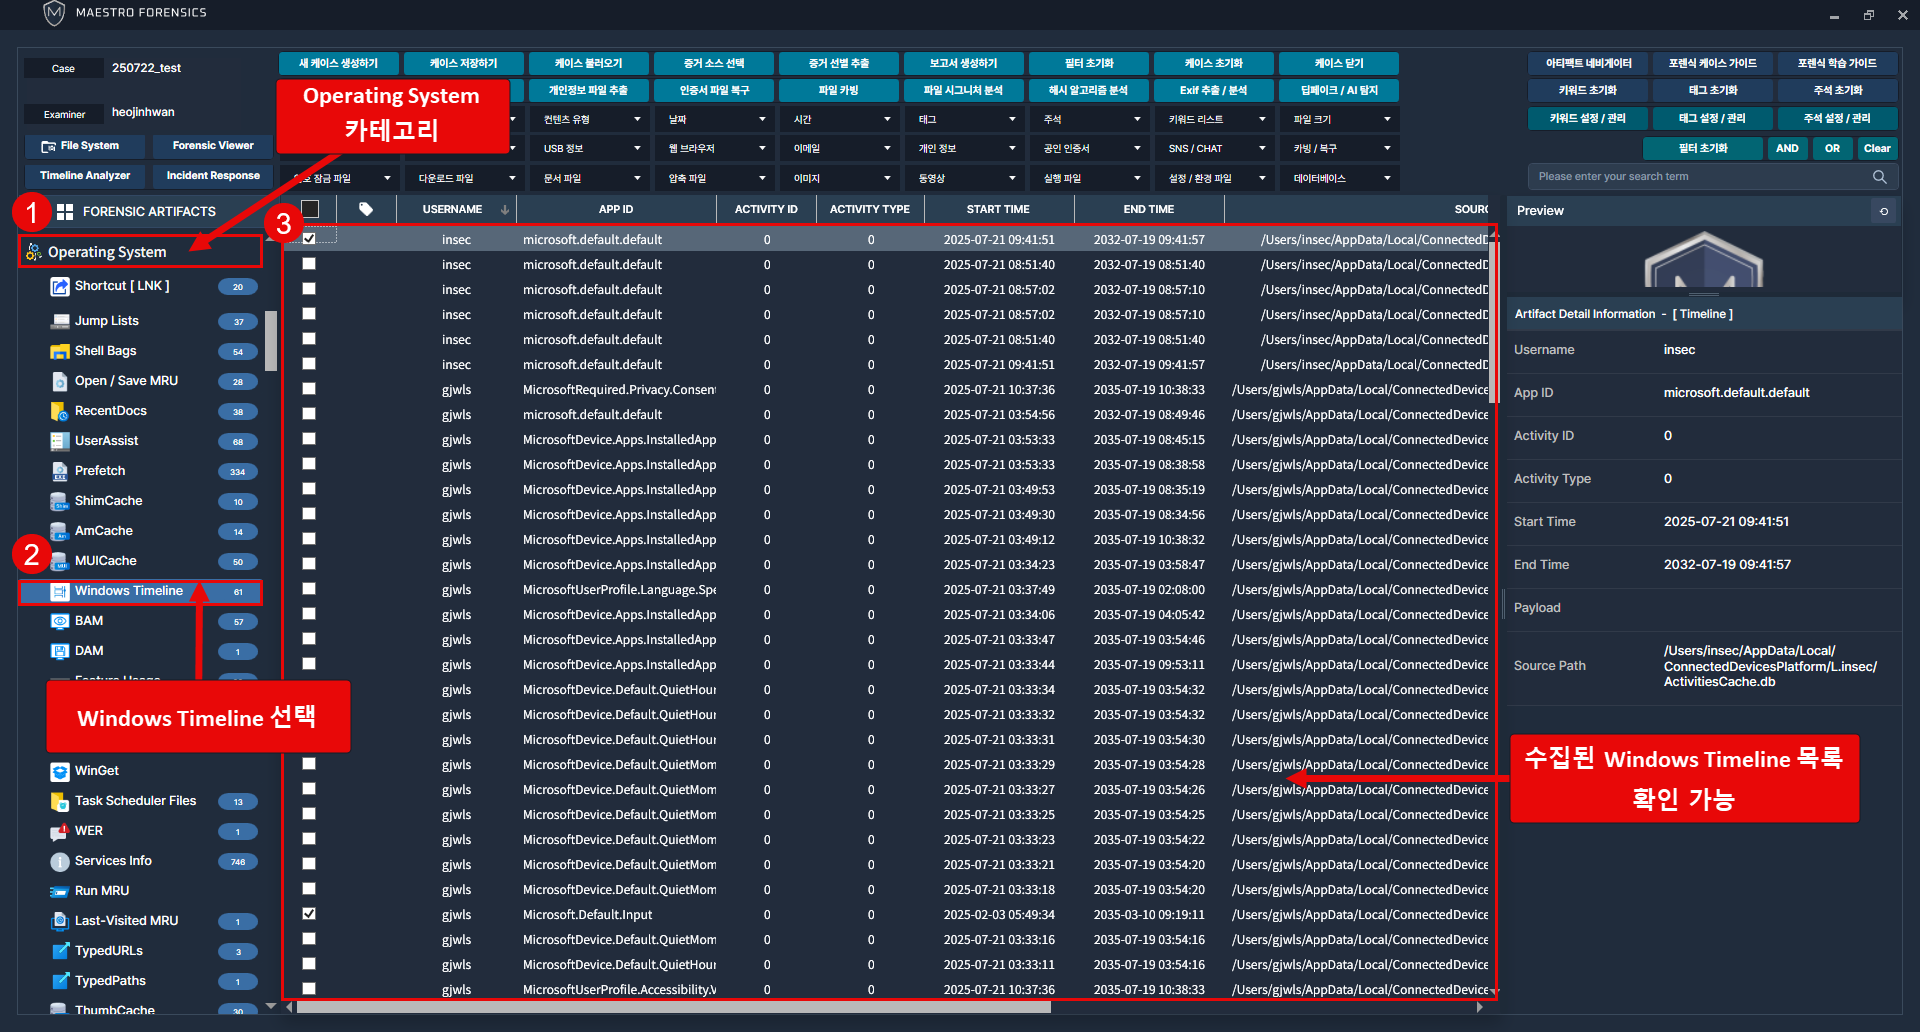The height and width of the screenshot is (1032, 1920).
Task: Open the Task Scheduler Files icon
Action: (59, 801)
